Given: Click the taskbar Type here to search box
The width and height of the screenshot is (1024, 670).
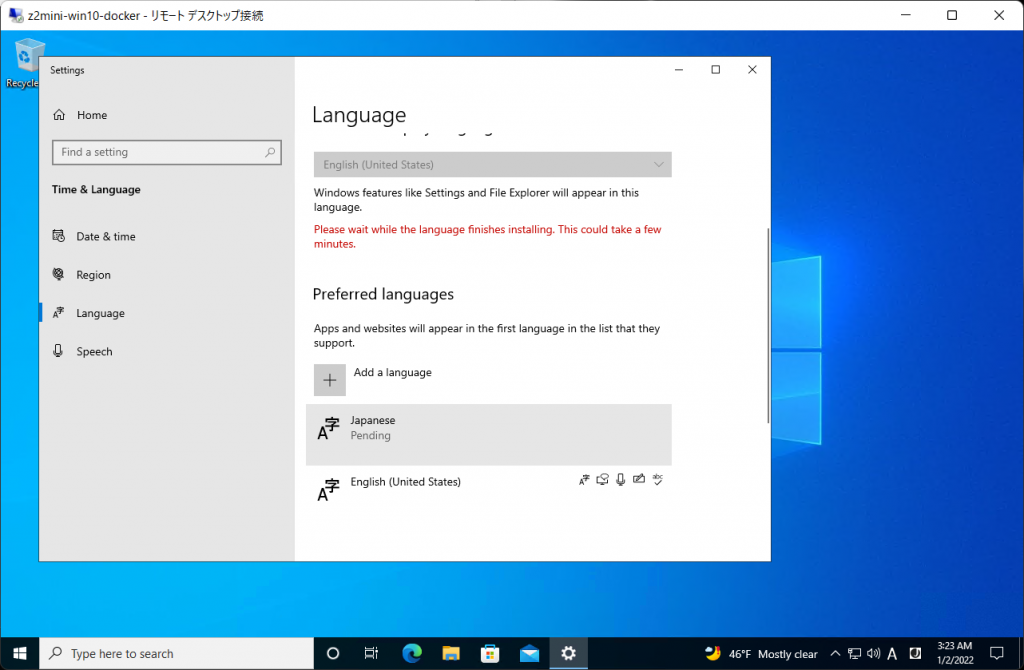Looking at the screenshot, I should (176, 653).
